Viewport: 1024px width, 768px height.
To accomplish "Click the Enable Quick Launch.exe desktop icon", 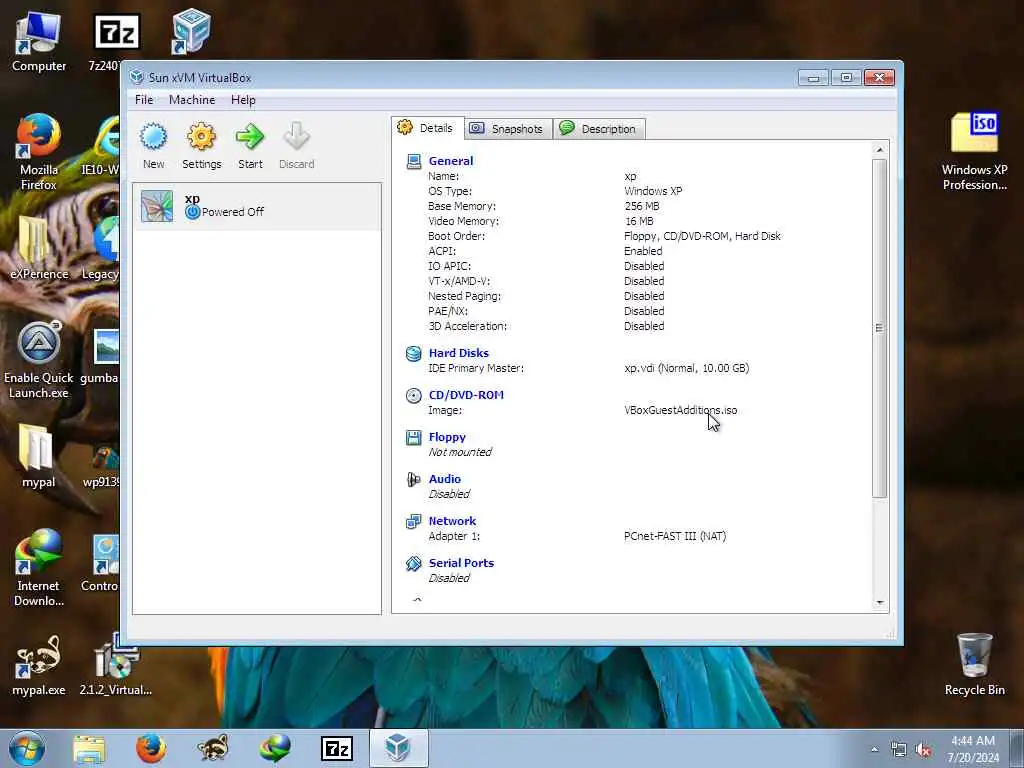I will (x=39, y=360).
